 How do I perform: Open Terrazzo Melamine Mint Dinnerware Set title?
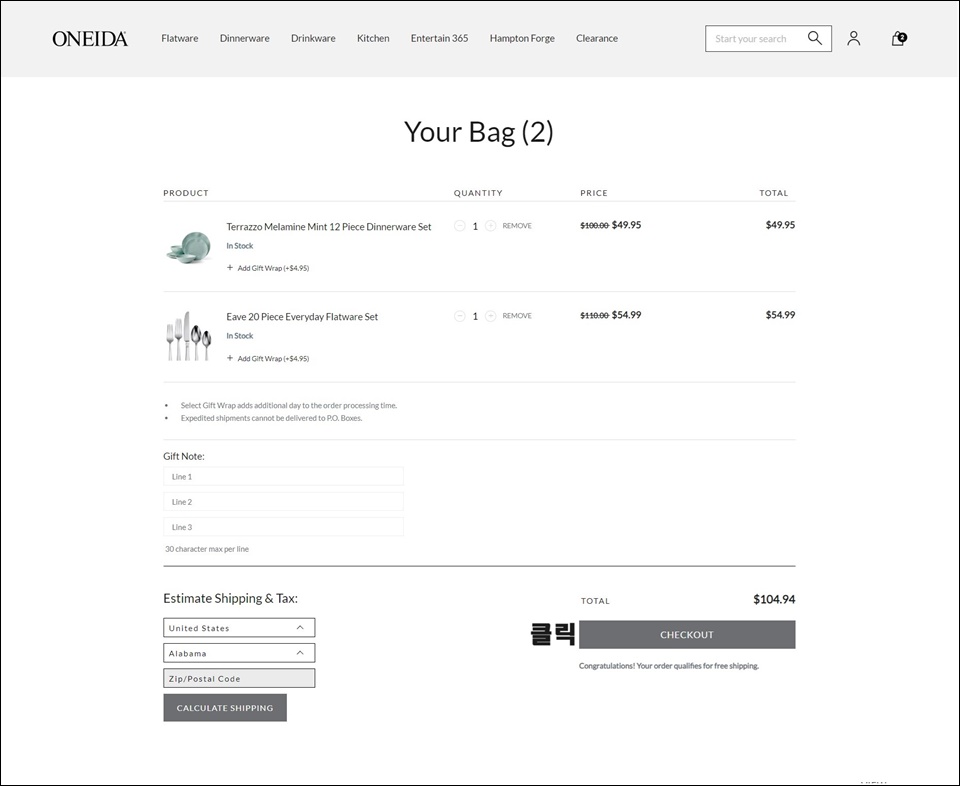(x=329, y=226)
